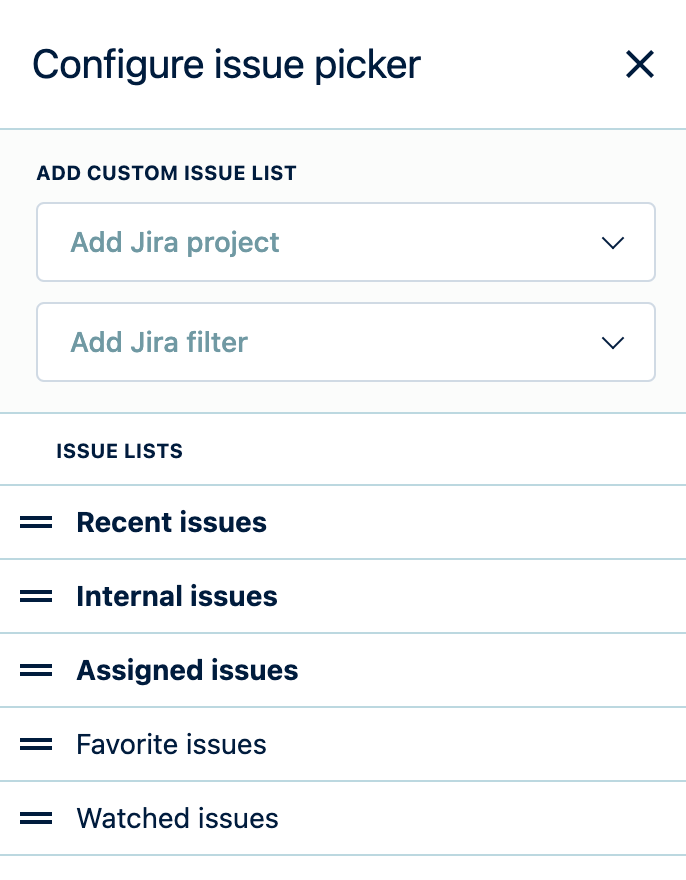Click empty space right of Watched issues
Image resolution: width=686 pixels, height=880 pixels.
click(480, 818)
